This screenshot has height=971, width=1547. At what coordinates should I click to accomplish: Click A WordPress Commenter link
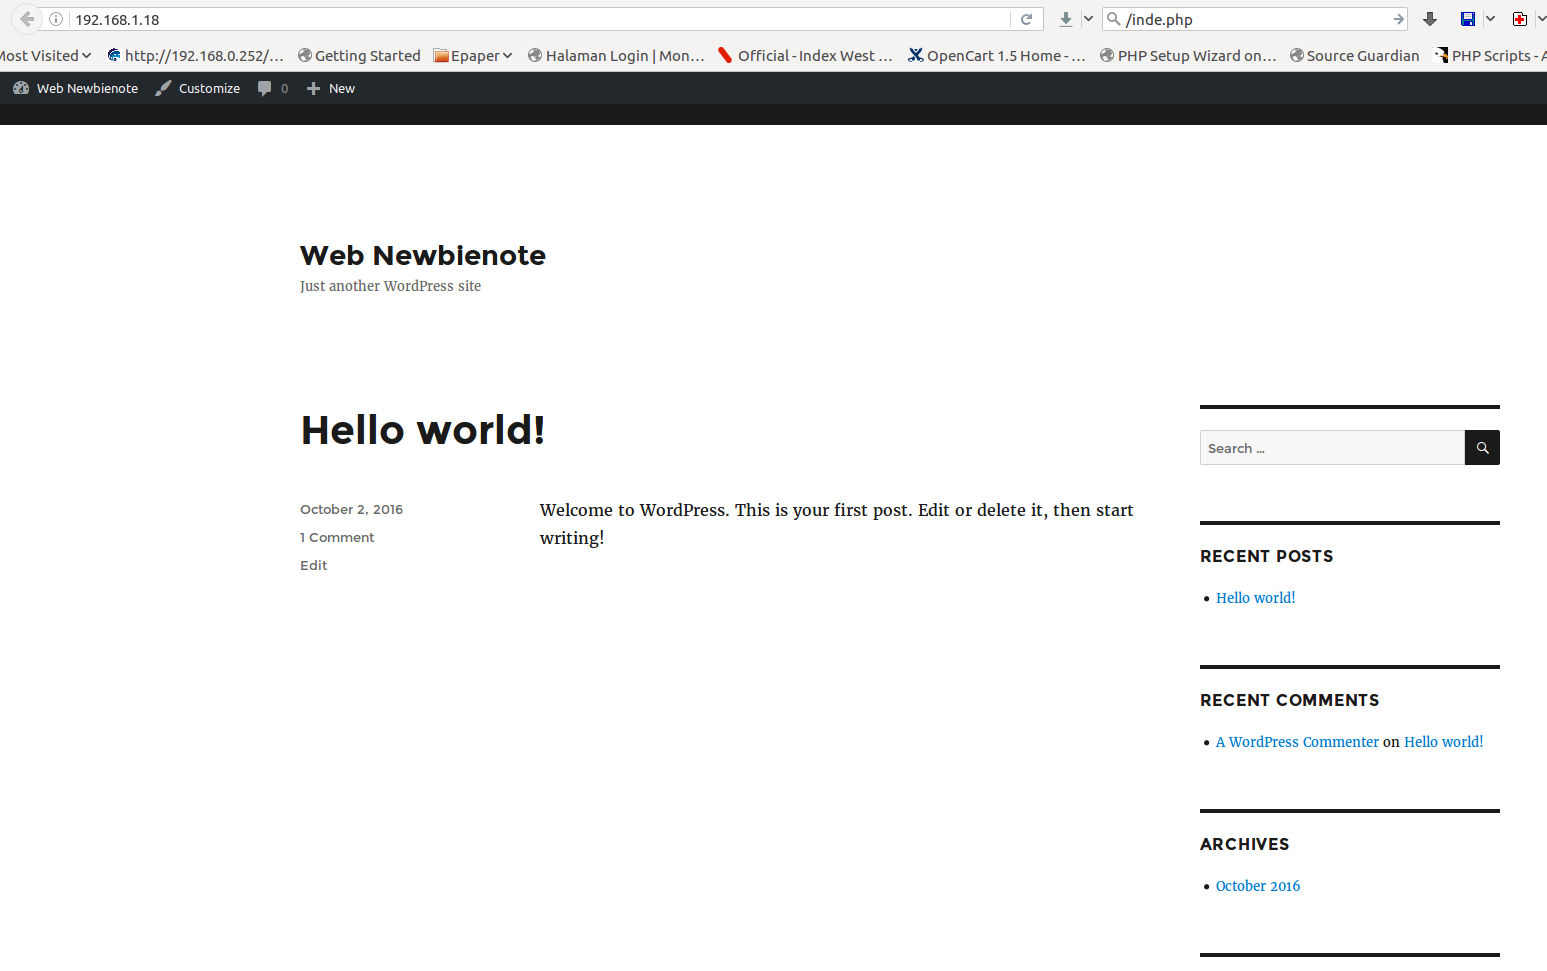pyautogui.click(x=1297, y=742)
